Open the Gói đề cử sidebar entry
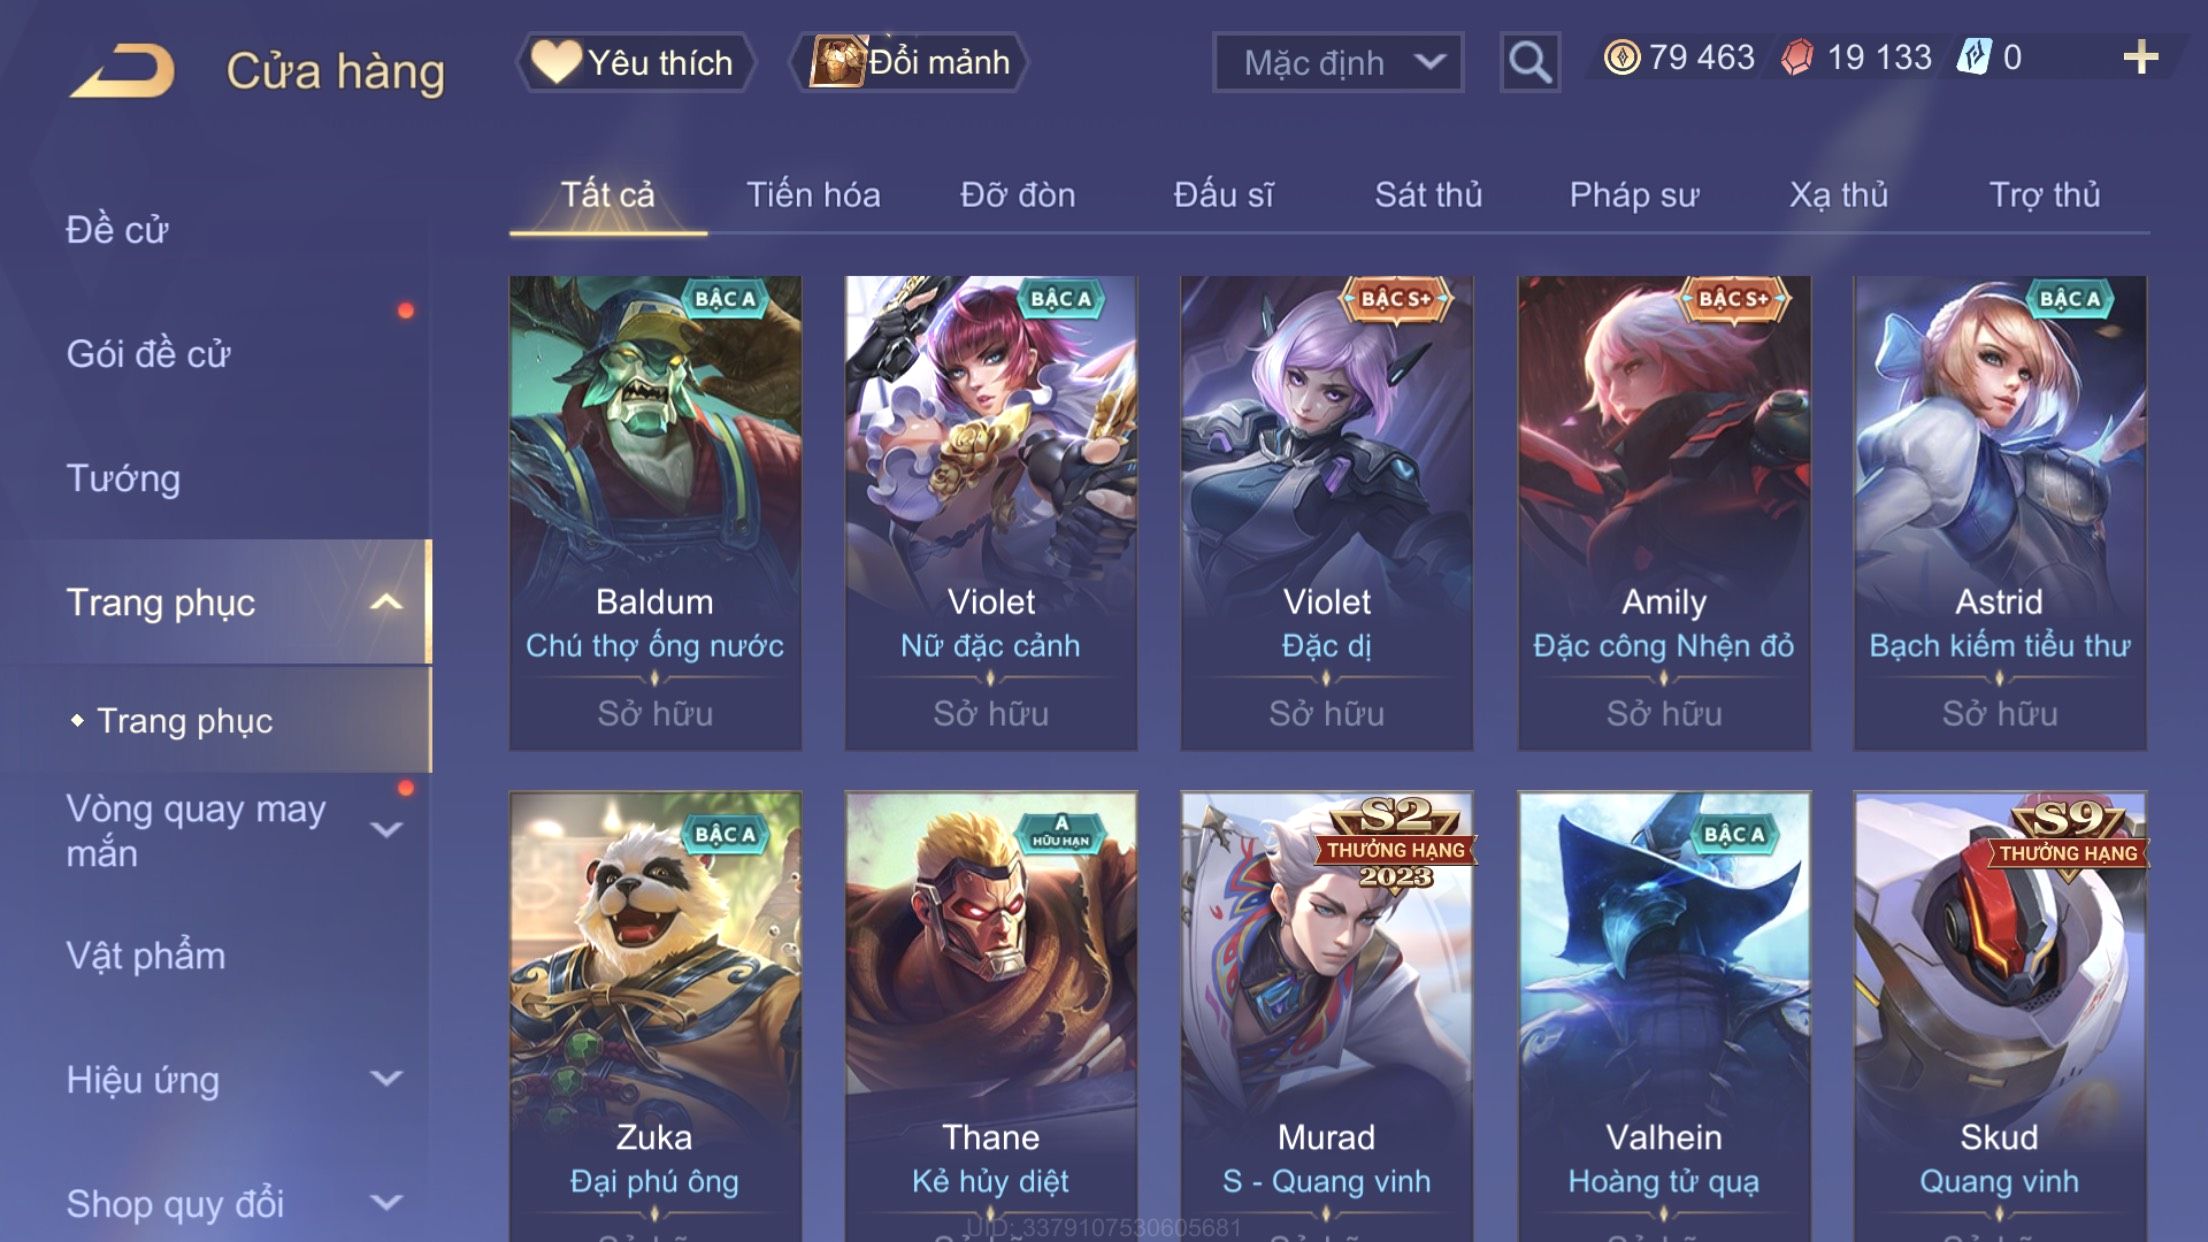Image resolution: width=2208 pixels, height=1242 pixels. [148, 354]
